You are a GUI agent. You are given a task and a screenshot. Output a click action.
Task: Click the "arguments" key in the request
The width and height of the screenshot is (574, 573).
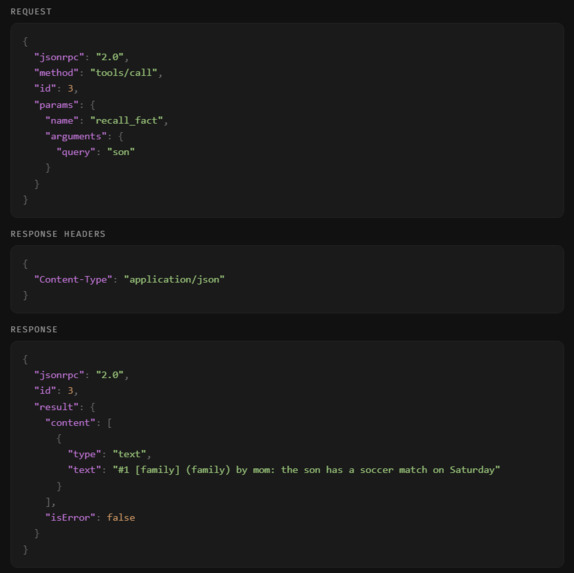pyautogui.click(x=76, y=136)
